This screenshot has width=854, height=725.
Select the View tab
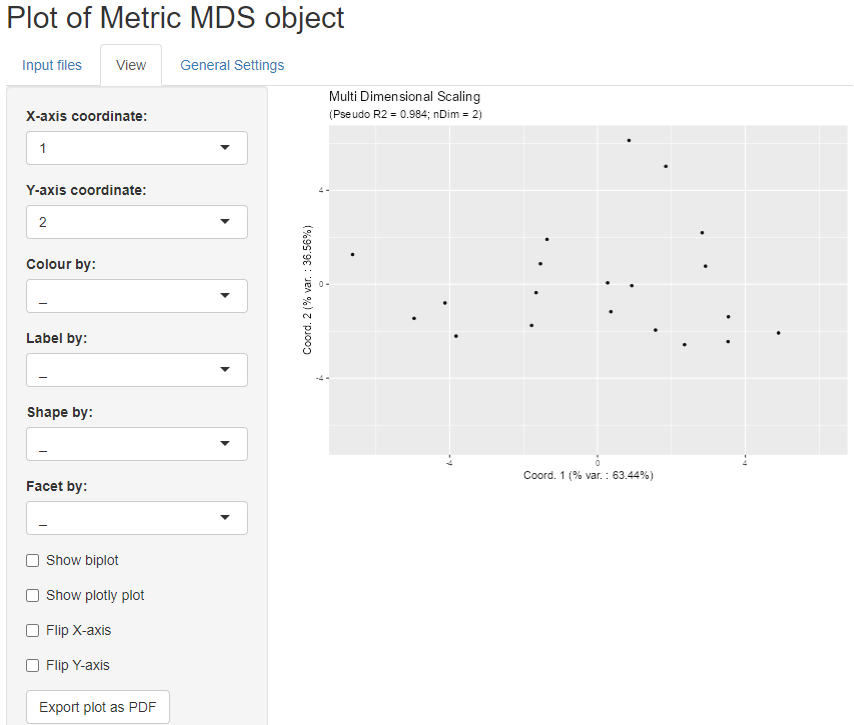131,65
